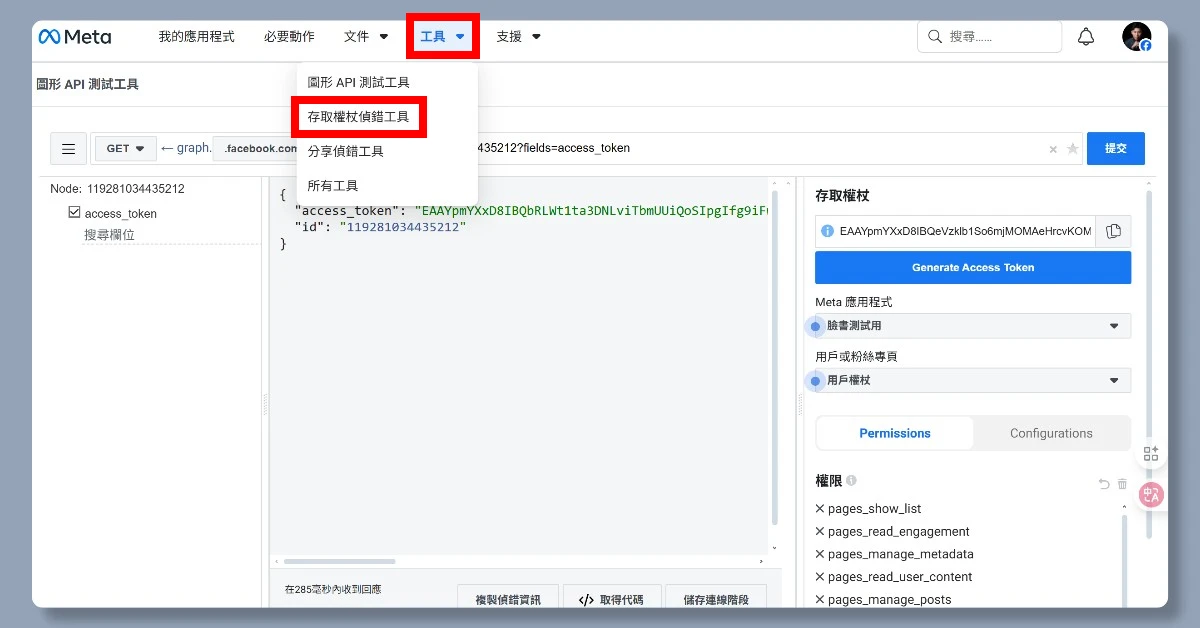Click the access token text field
Viewport: 1200px width, 628px height.
[955, 231]
